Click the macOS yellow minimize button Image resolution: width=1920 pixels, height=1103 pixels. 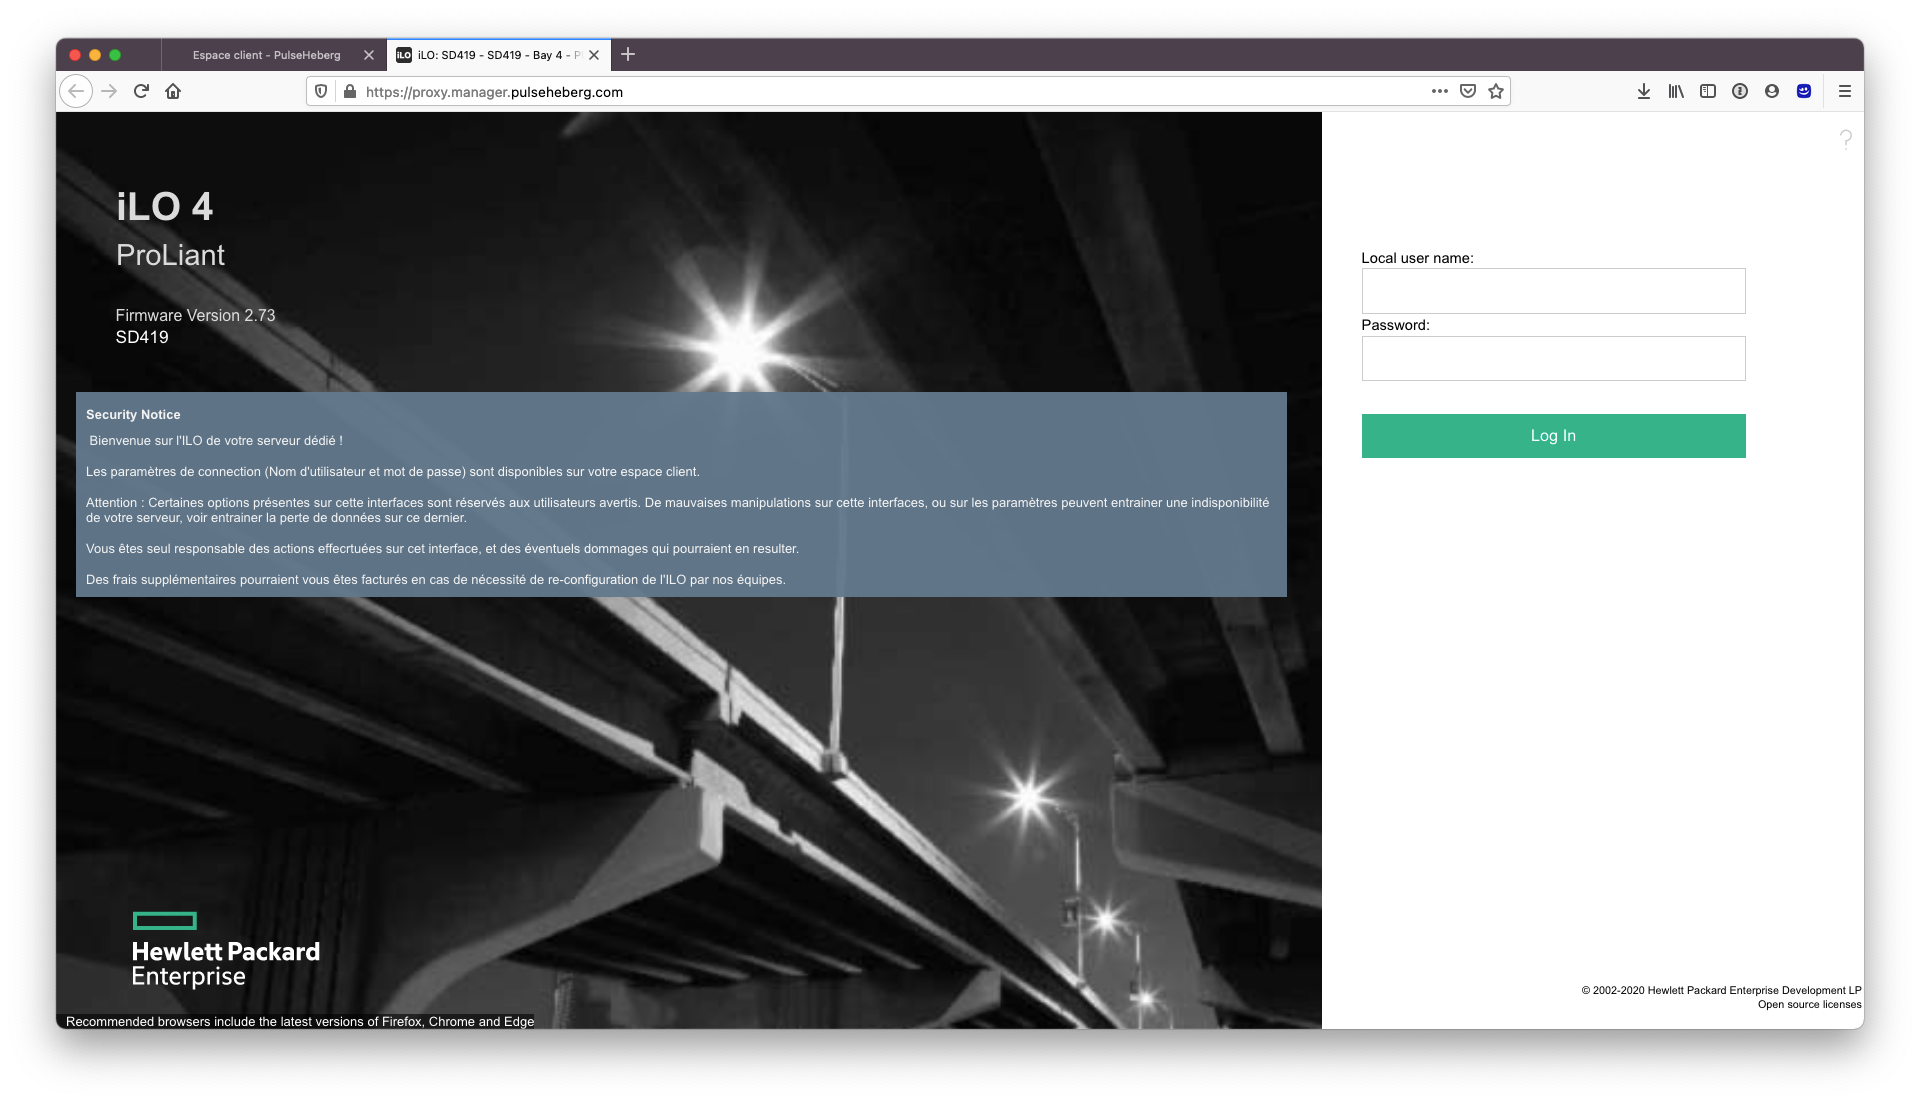click(95, 55)
